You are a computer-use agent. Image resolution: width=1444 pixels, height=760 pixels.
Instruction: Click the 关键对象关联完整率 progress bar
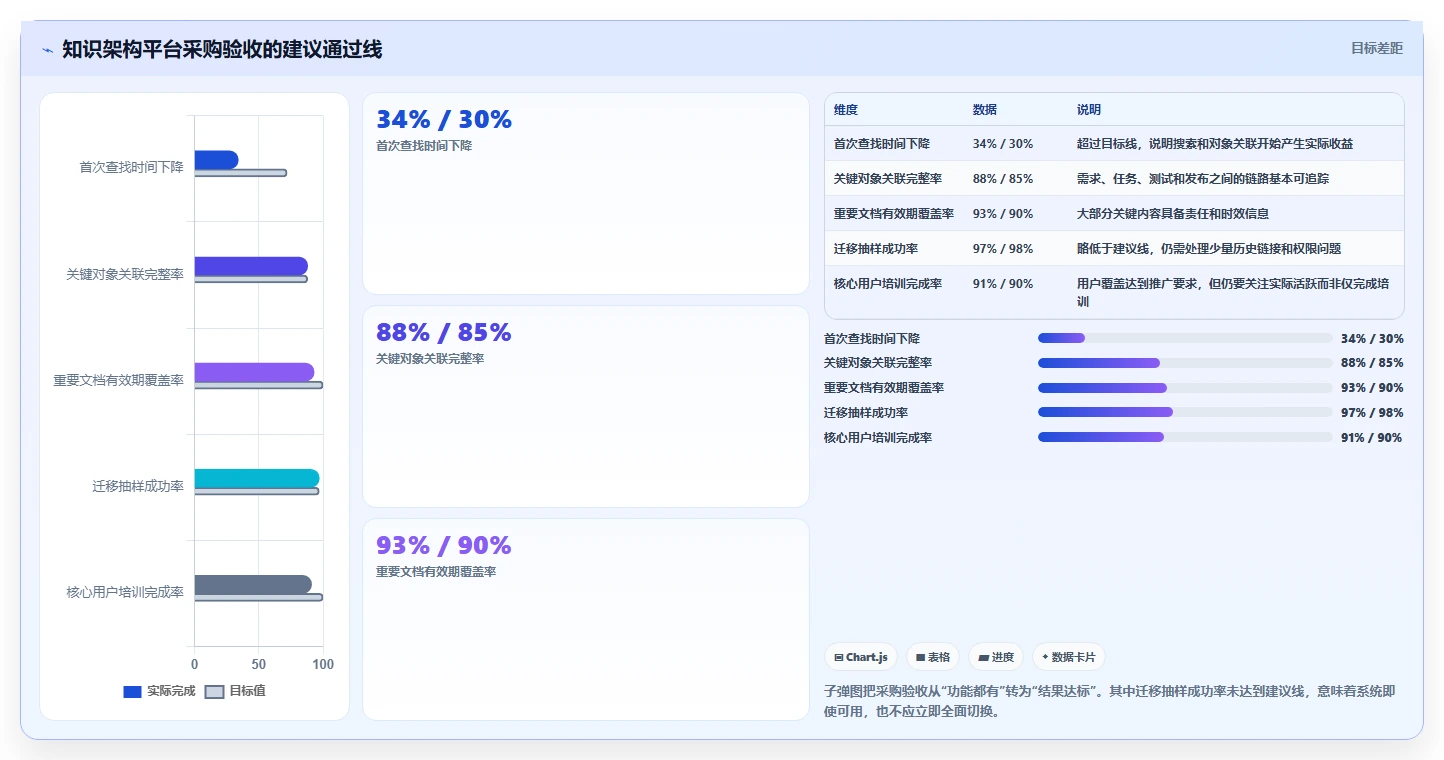tap(1185, 363)
